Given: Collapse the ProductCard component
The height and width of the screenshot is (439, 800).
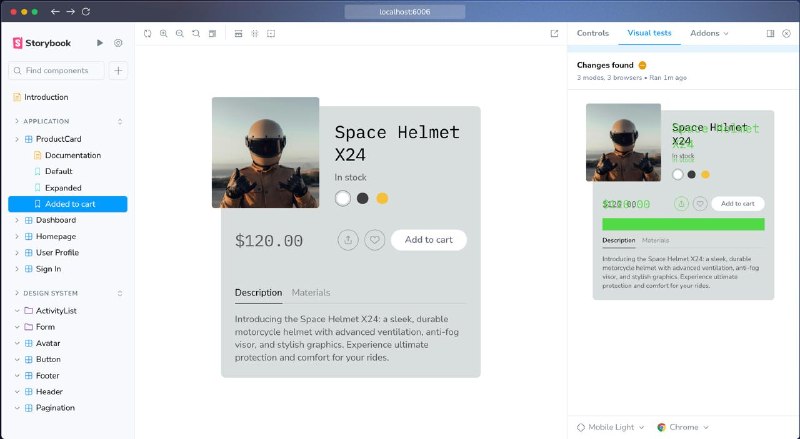Looking at the screenshot, I should [x=17, y=139].
